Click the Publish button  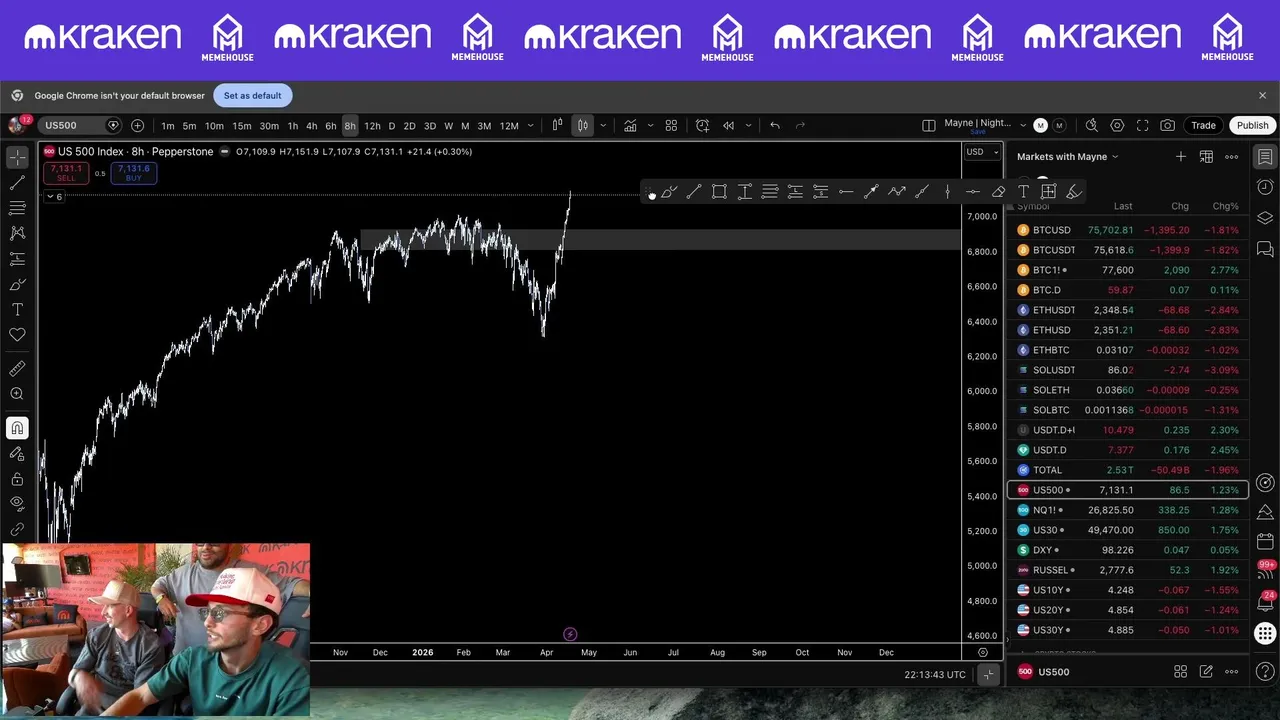(x=1252, y=126)
